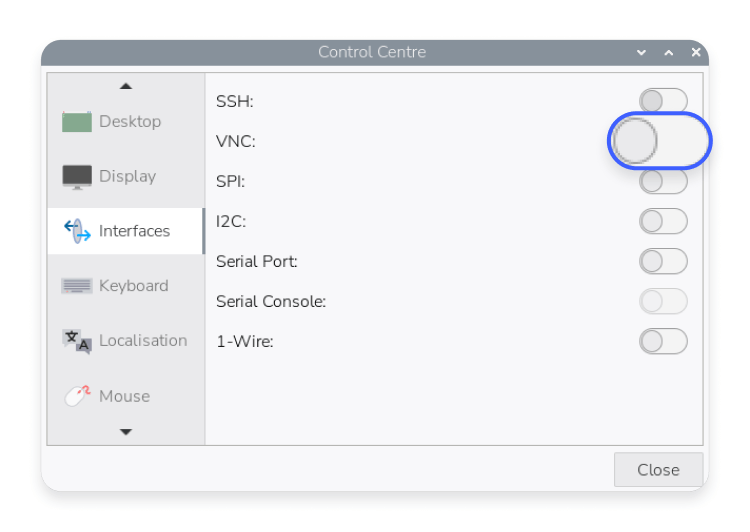
Task: Select the Interfaces tab
Action: tap(126, 231)
